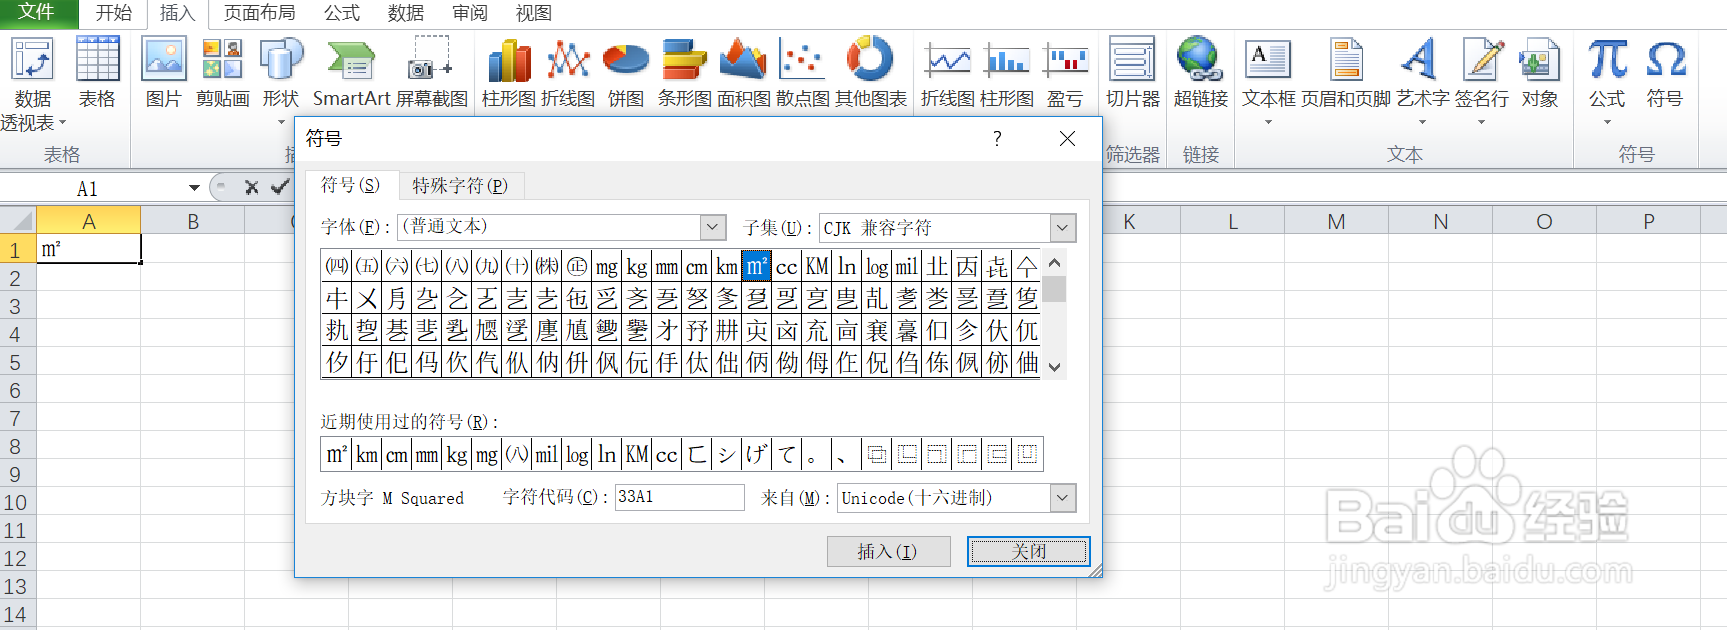
Task: Select the Symbols (符号(S)) dialog tab
Action: pyautogui.click(x=350, y=185)
